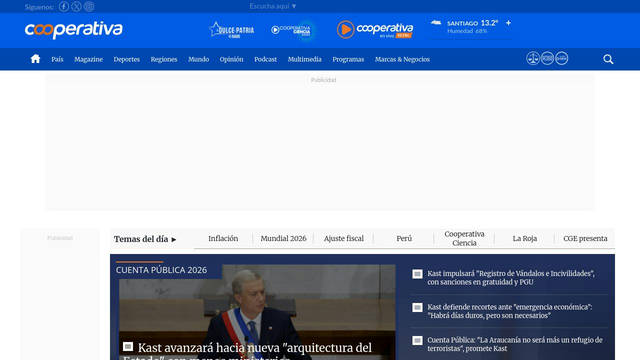Open 'Registro de Vándalos e Incivilidades' article

click(511, 278)
